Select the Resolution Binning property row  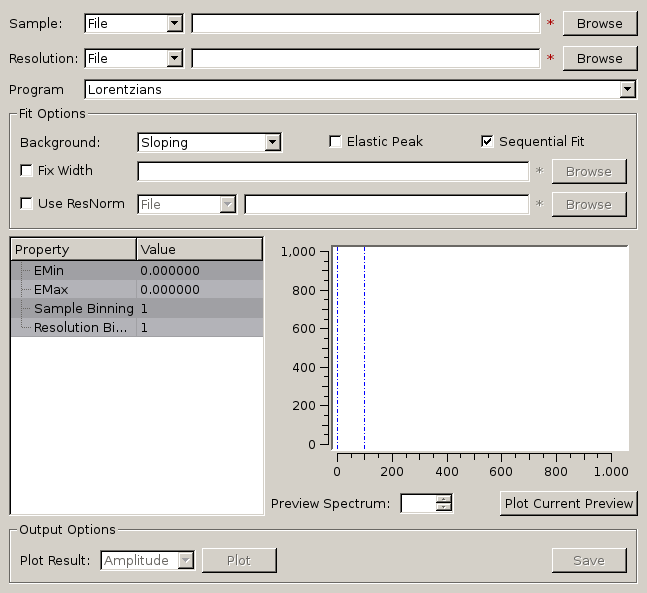click(73, 328)
